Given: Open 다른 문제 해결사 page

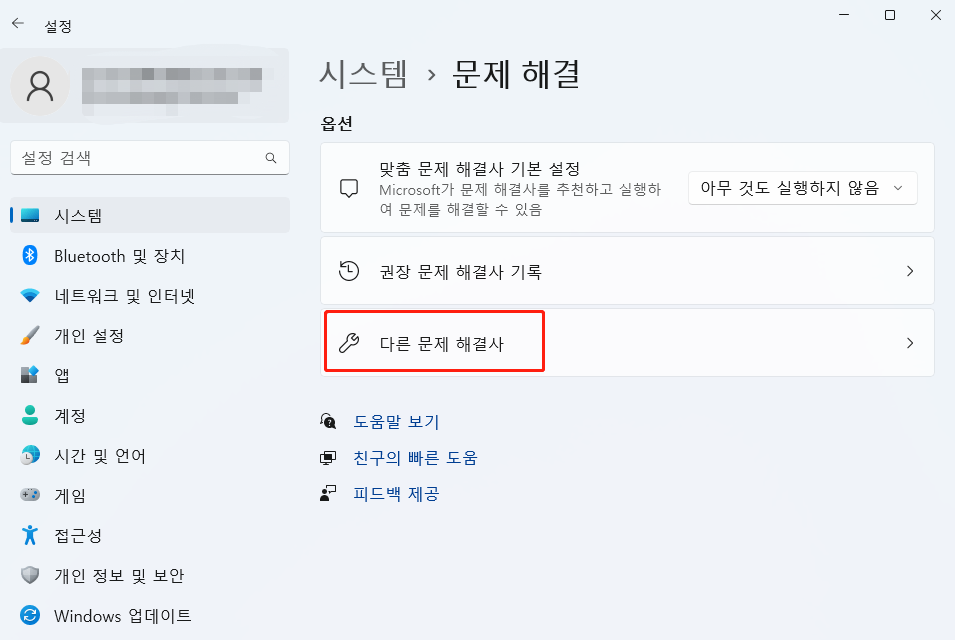Looking at the screenshot, I should tap(434, 341).
